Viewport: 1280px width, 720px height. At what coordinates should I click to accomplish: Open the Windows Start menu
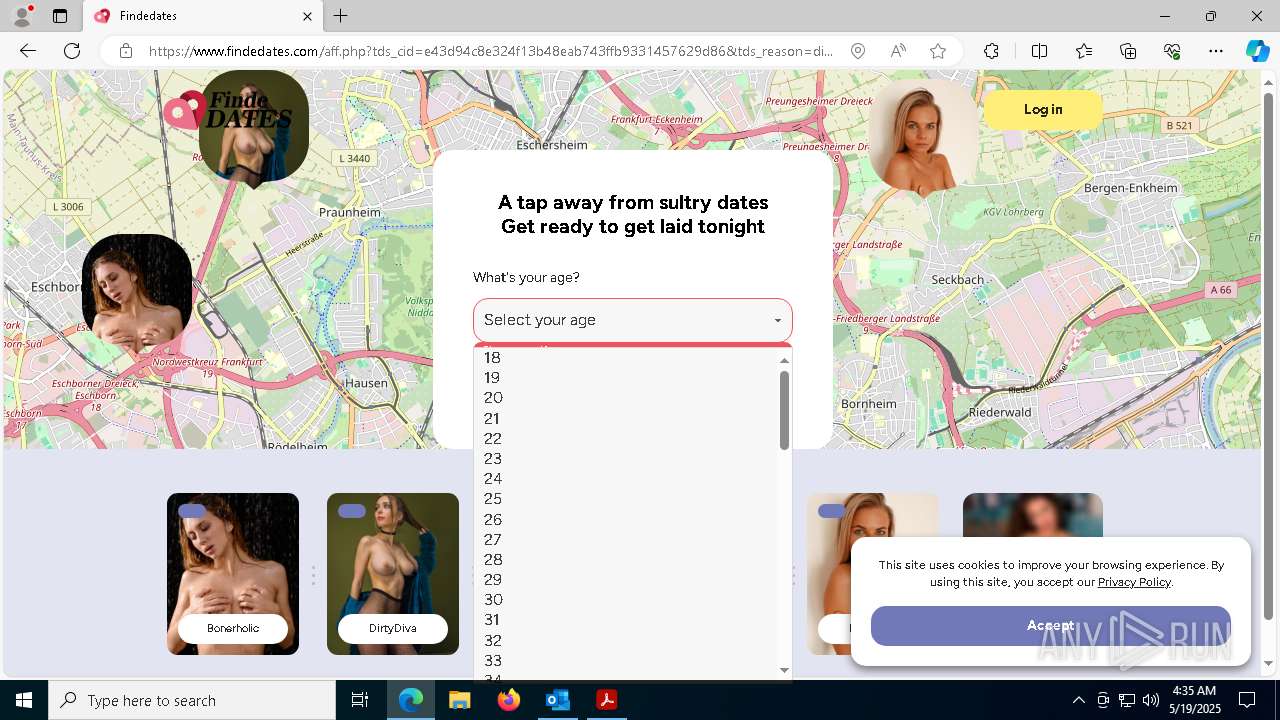tap(24, 700)
